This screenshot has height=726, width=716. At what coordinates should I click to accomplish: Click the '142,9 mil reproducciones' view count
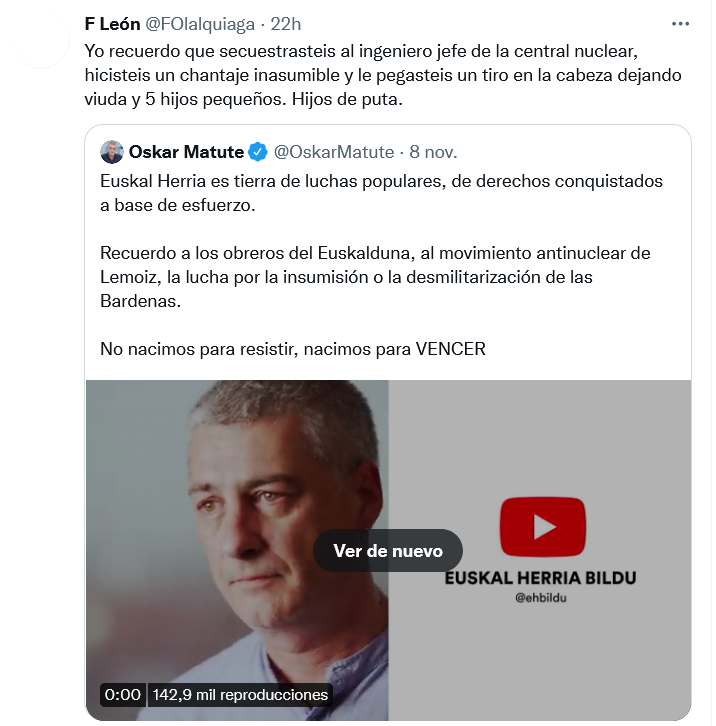240,695
